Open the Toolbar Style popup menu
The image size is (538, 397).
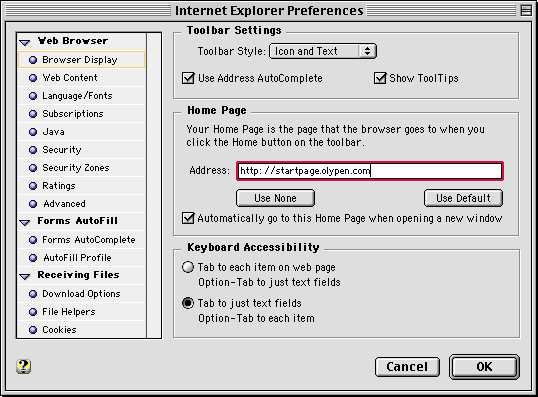tap(323, 51)
